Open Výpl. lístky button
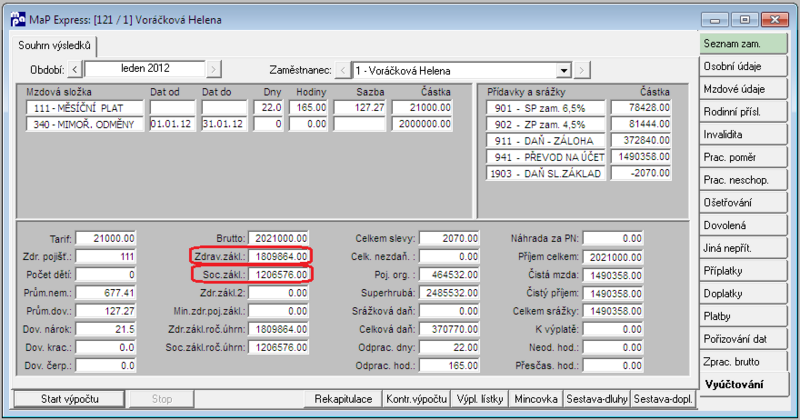Screen dimensions: 800x420 pyautogui.click(x=480, y=399)
